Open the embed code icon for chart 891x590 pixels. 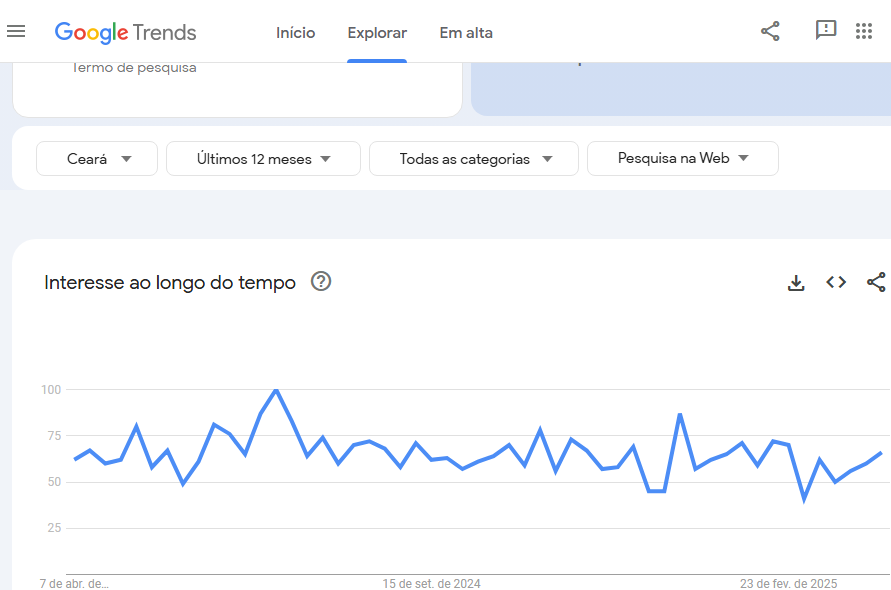[836, 282]
